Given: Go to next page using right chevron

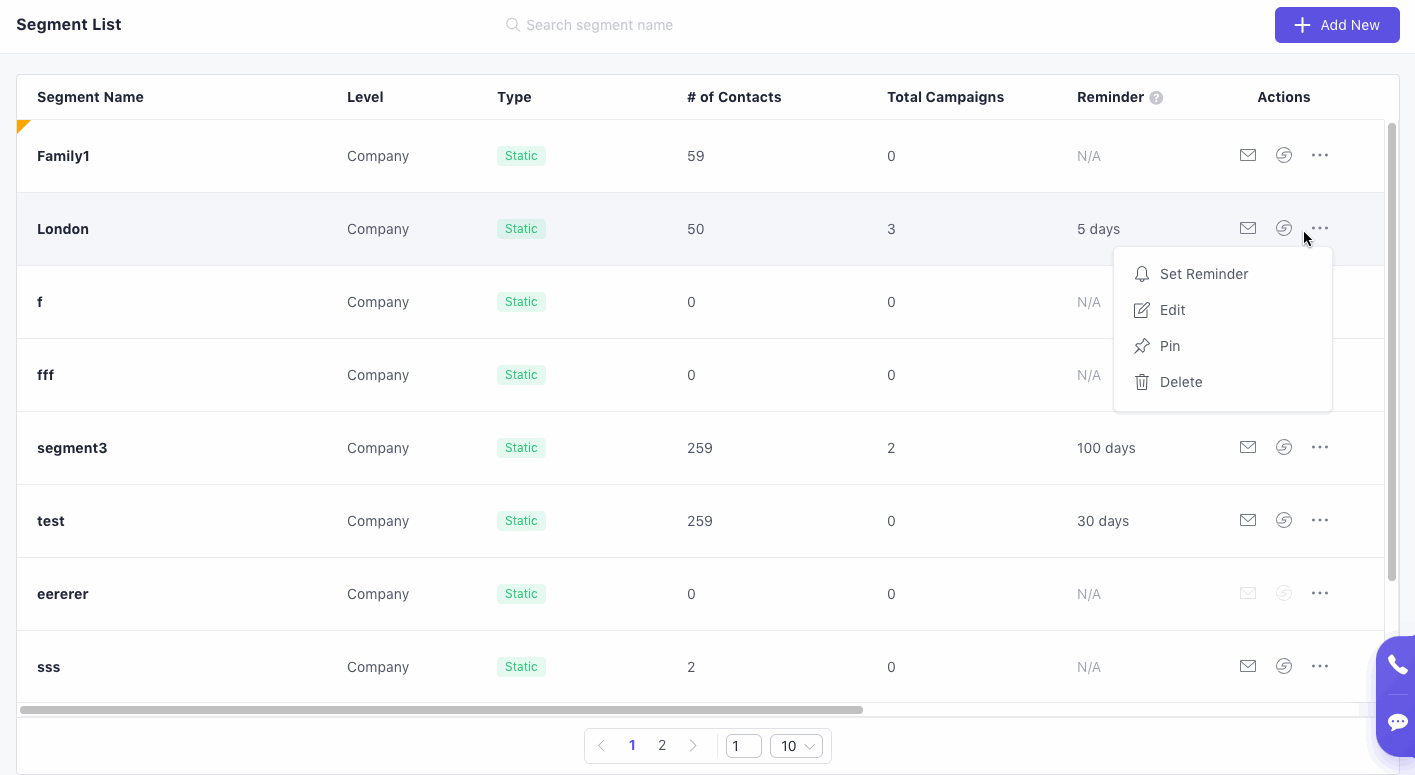Looking at the screenshot, I should [693, 746].
